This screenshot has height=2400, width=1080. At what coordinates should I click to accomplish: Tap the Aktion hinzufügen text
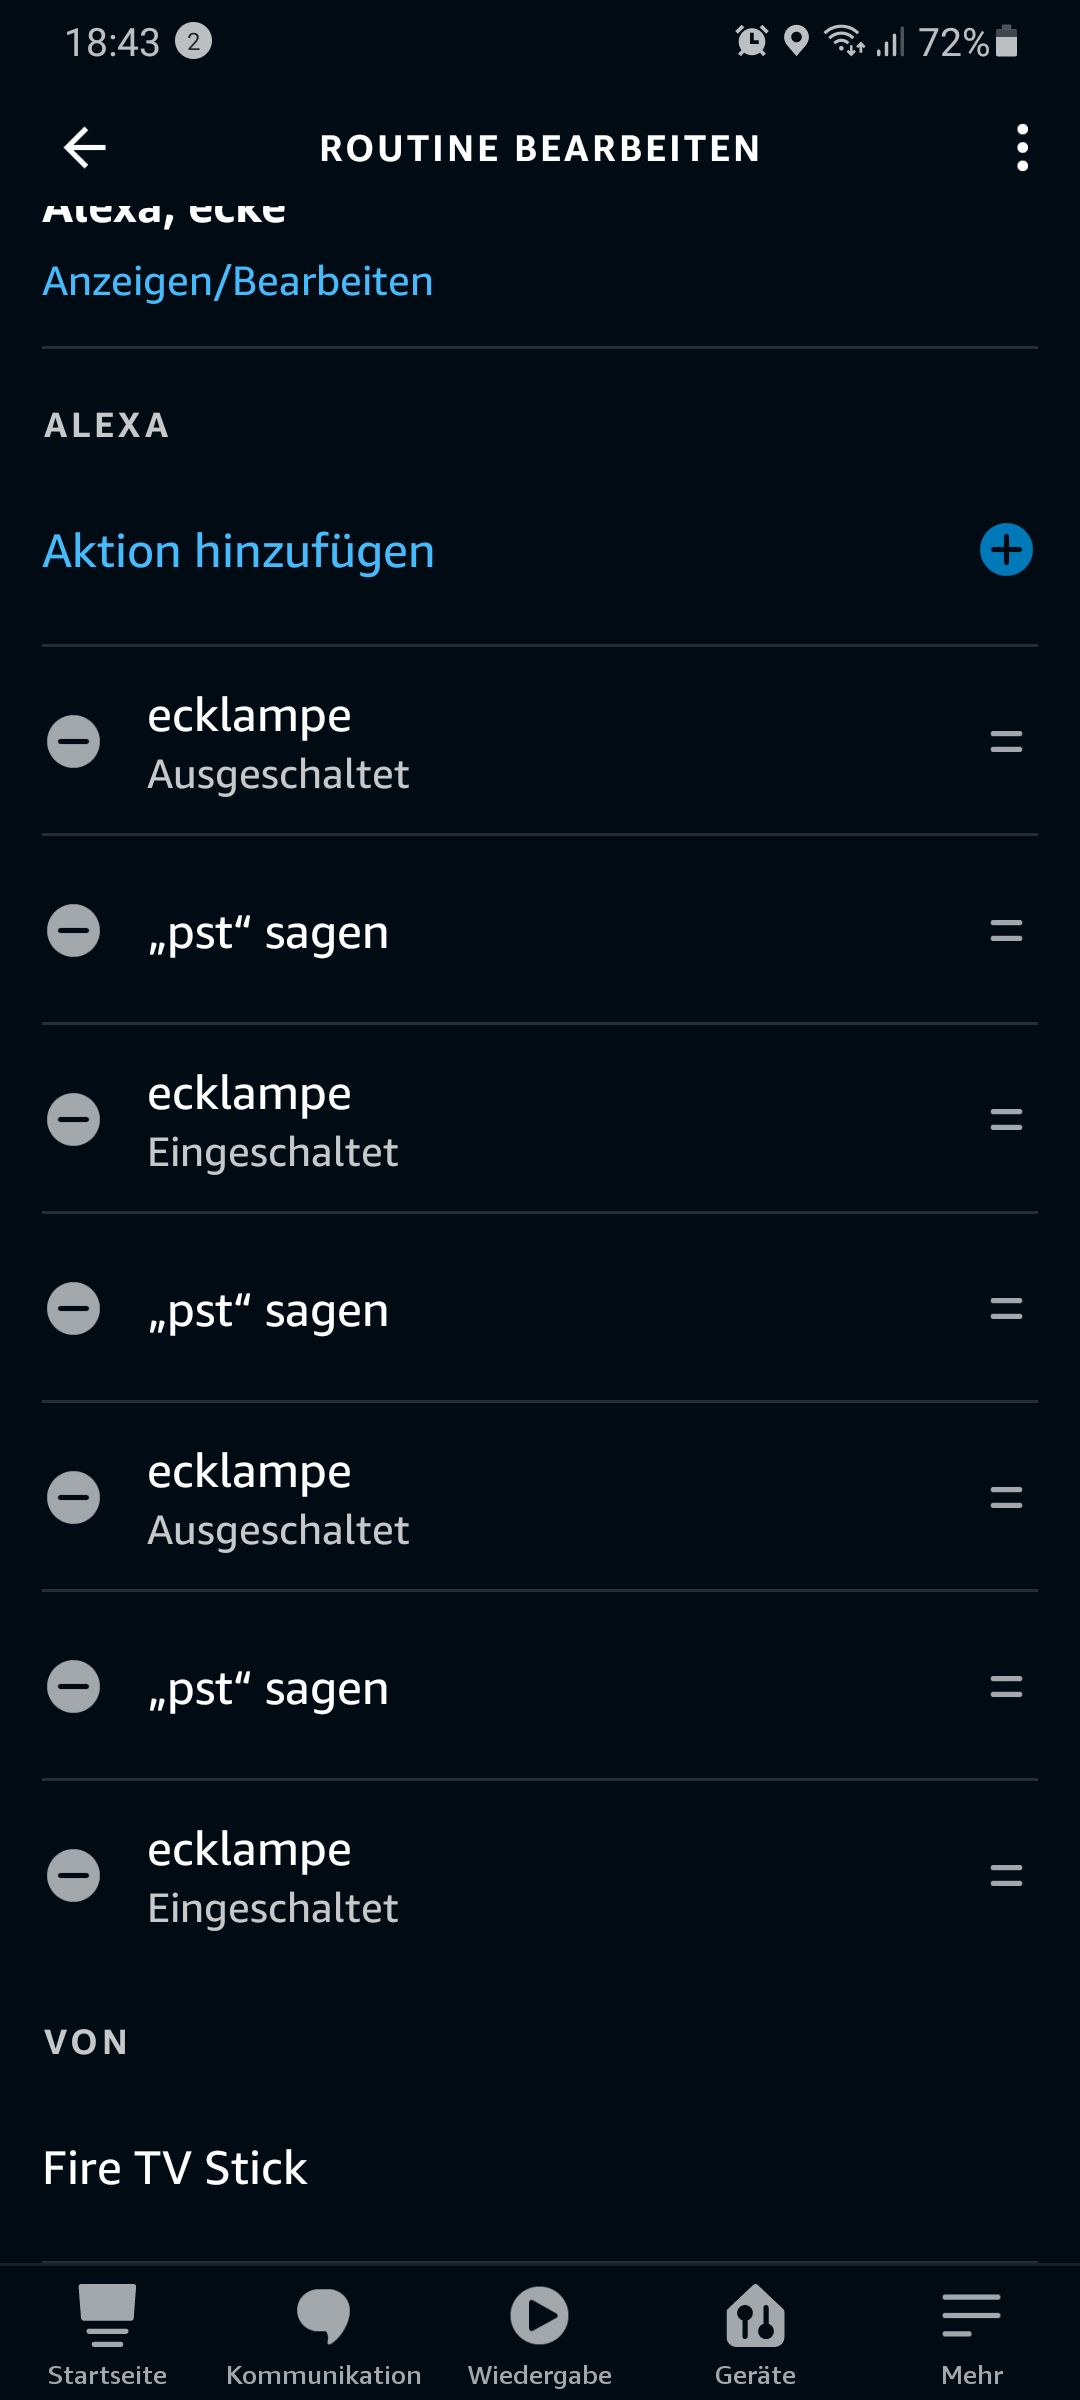(x=239, y=551)
